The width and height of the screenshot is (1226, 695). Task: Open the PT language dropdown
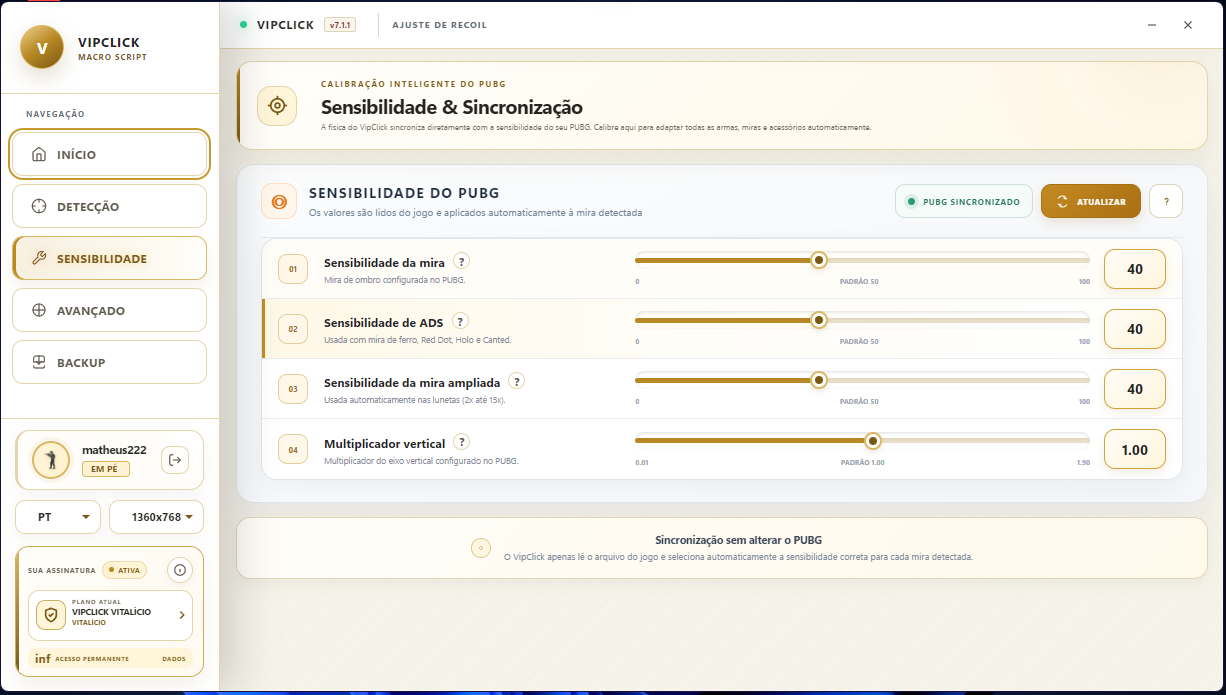tap(58, 517)
